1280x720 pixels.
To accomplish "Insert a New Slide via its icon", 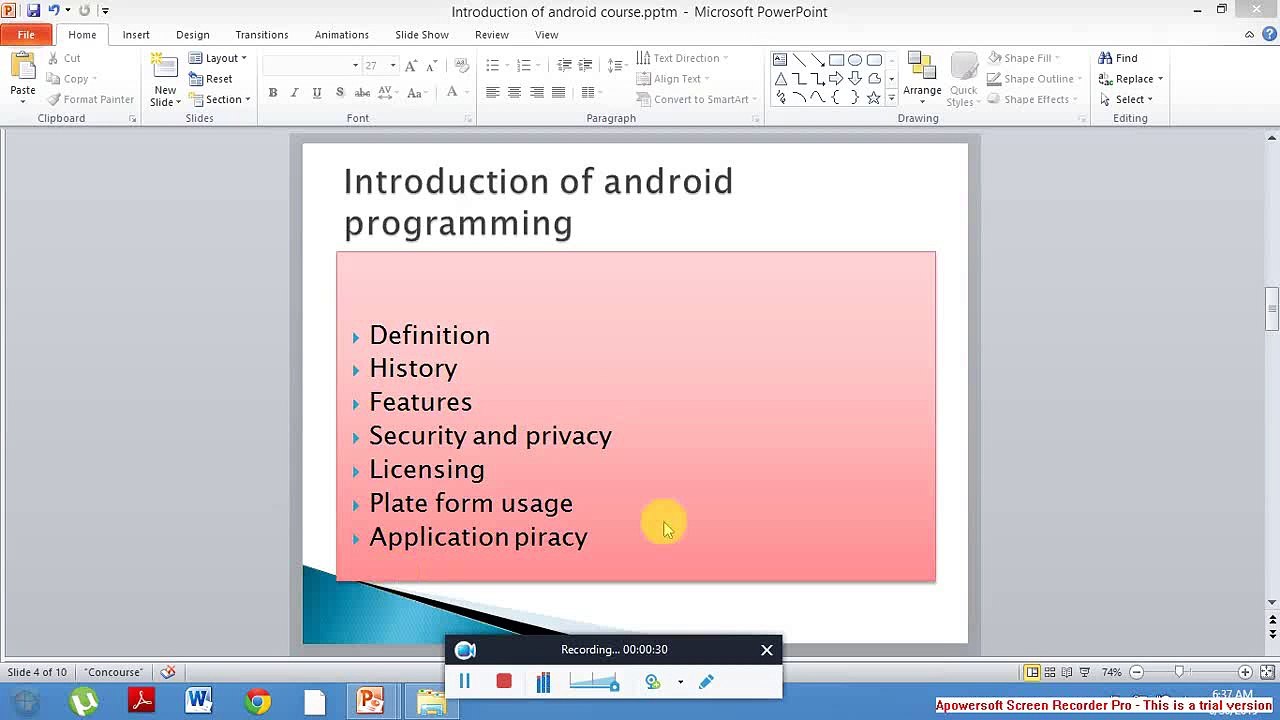I will coord(165,67).
